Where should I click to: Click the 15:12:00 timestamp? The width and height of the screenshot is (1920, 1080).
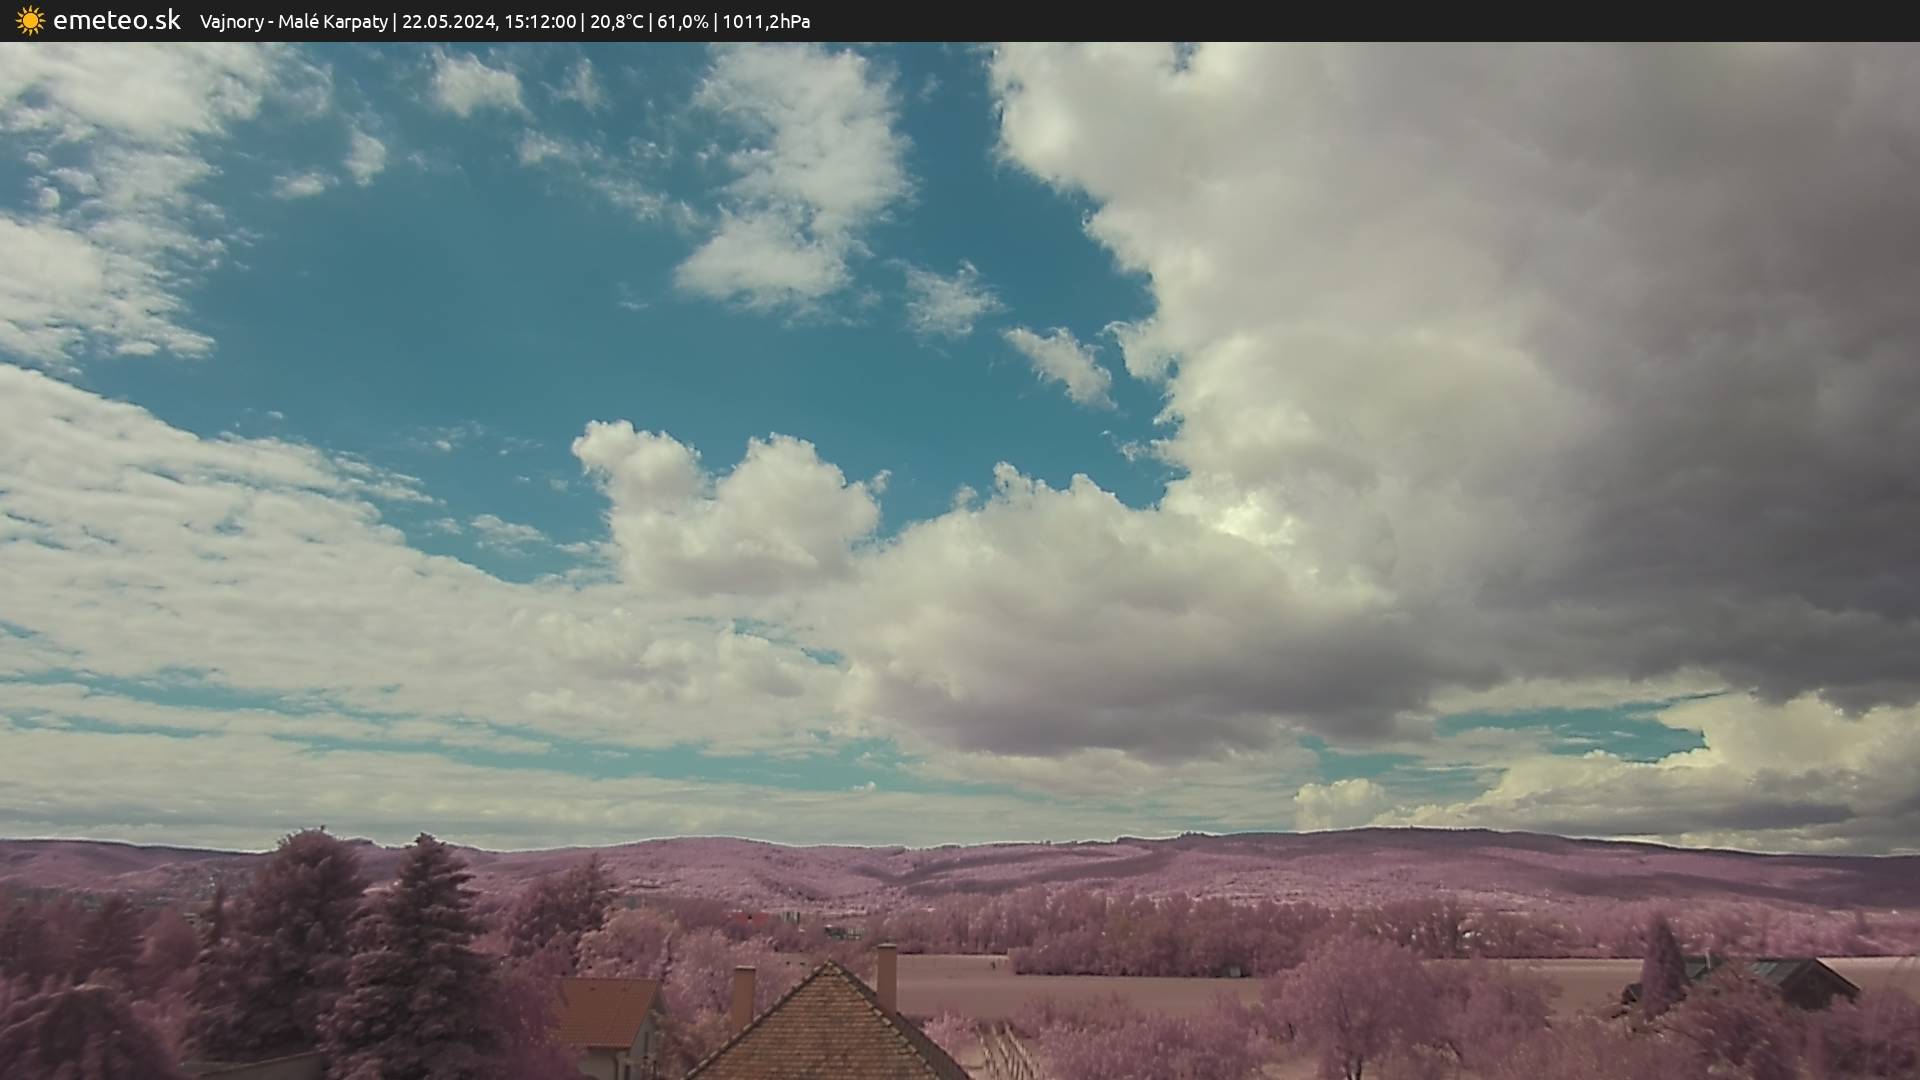pyautogui.click(x=539, y=22)
